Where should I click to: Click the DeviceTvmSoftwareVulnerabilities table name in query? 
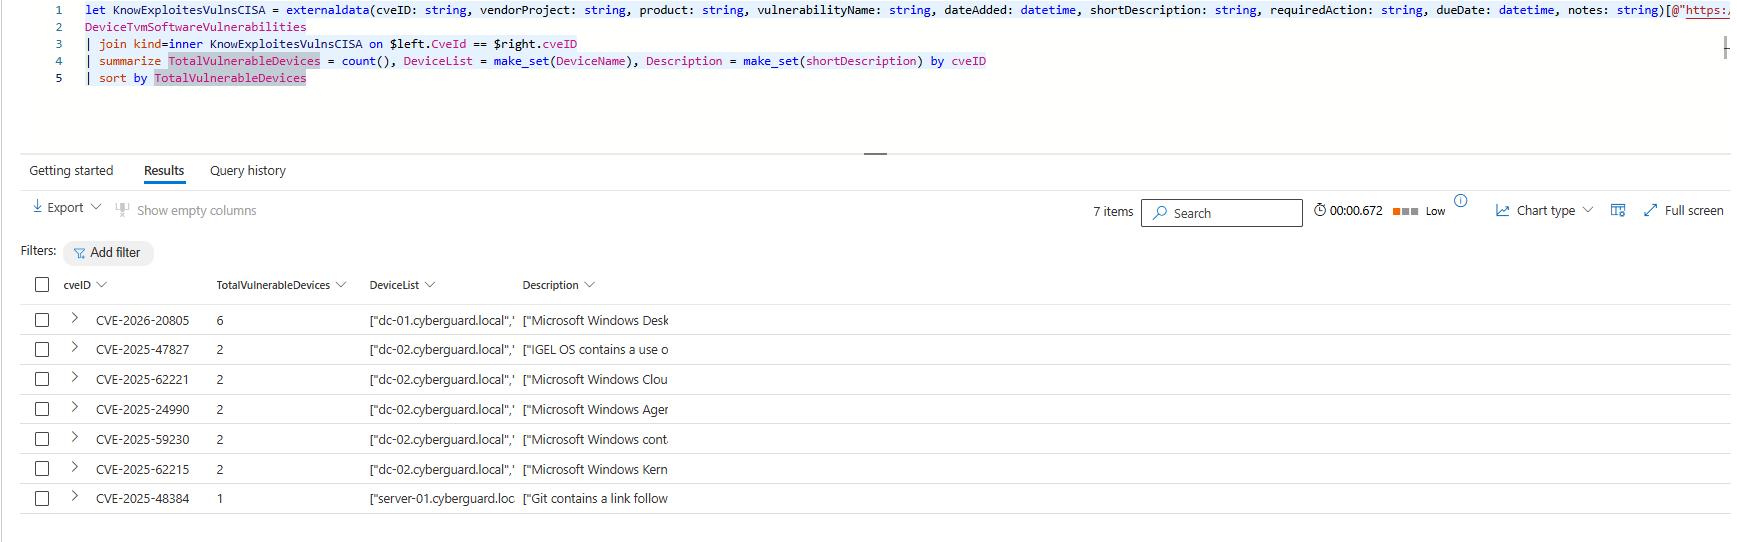click(x=196, y=27)
